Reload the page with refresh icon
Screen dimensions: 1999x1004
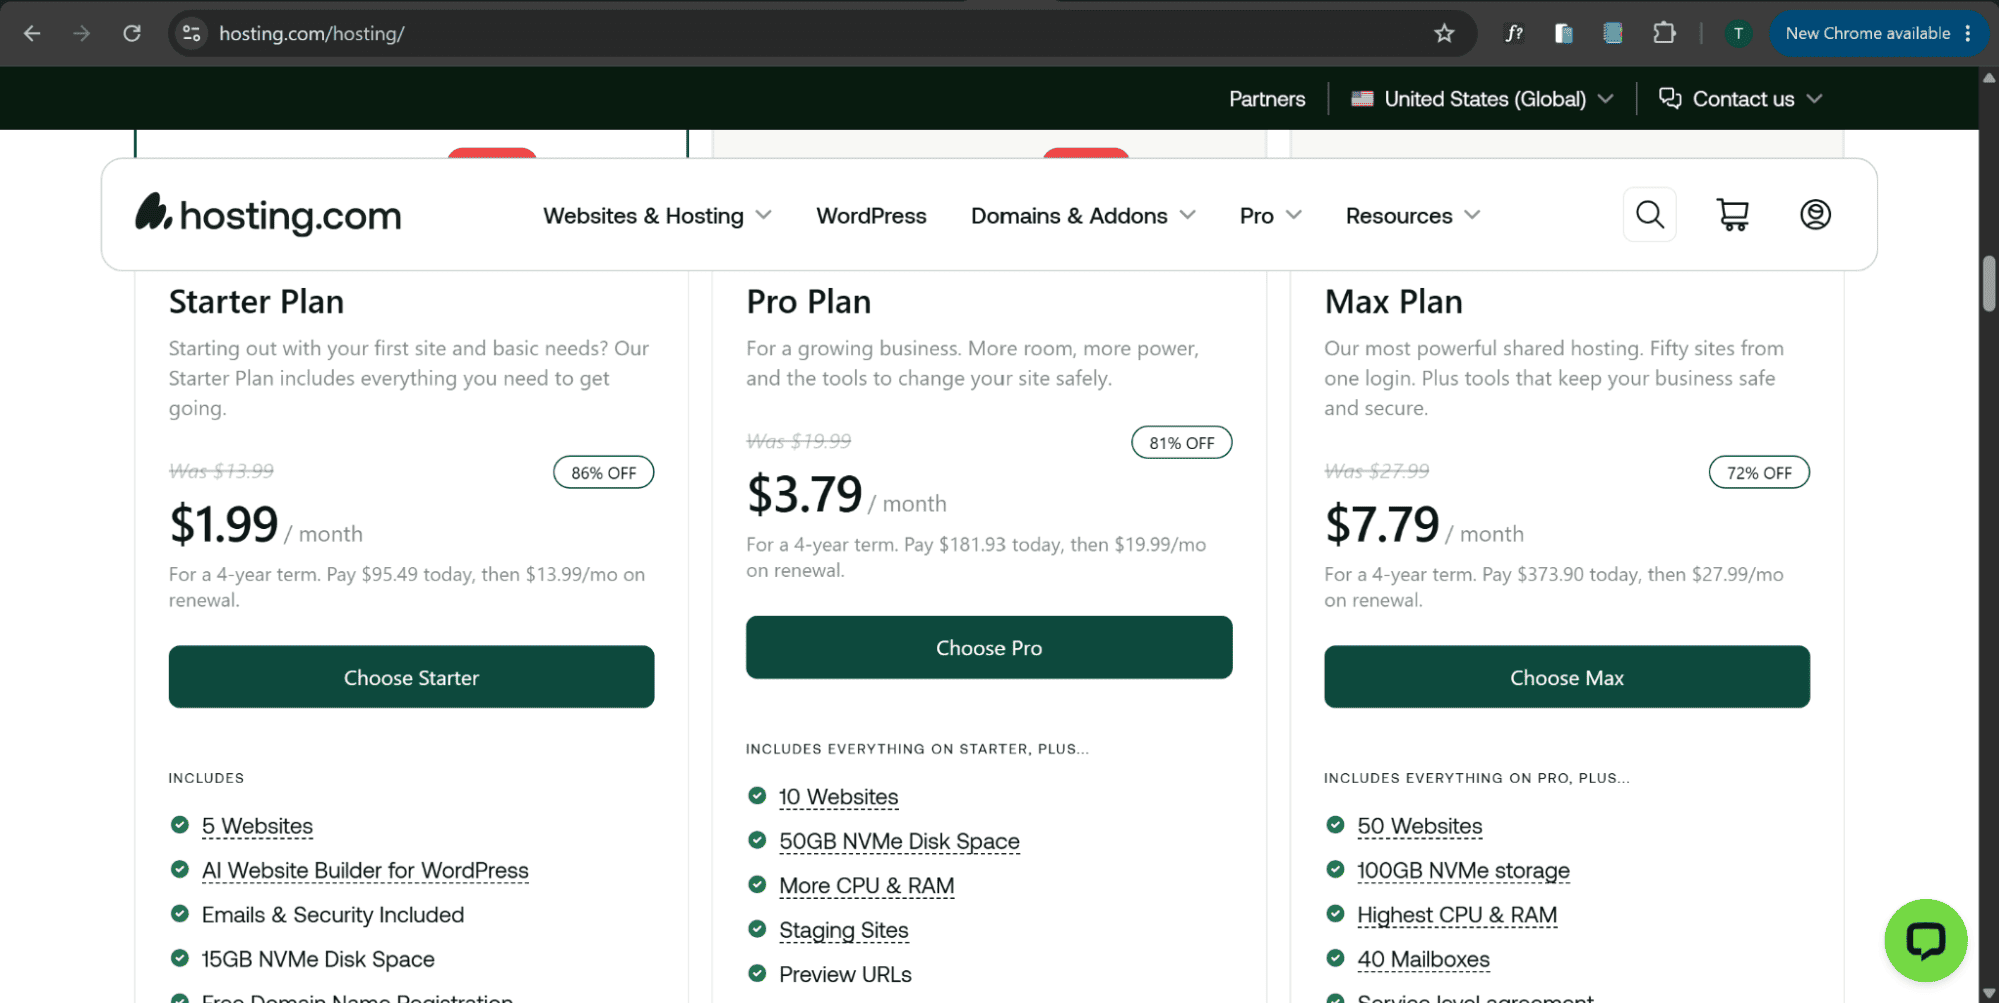(132, 33)
